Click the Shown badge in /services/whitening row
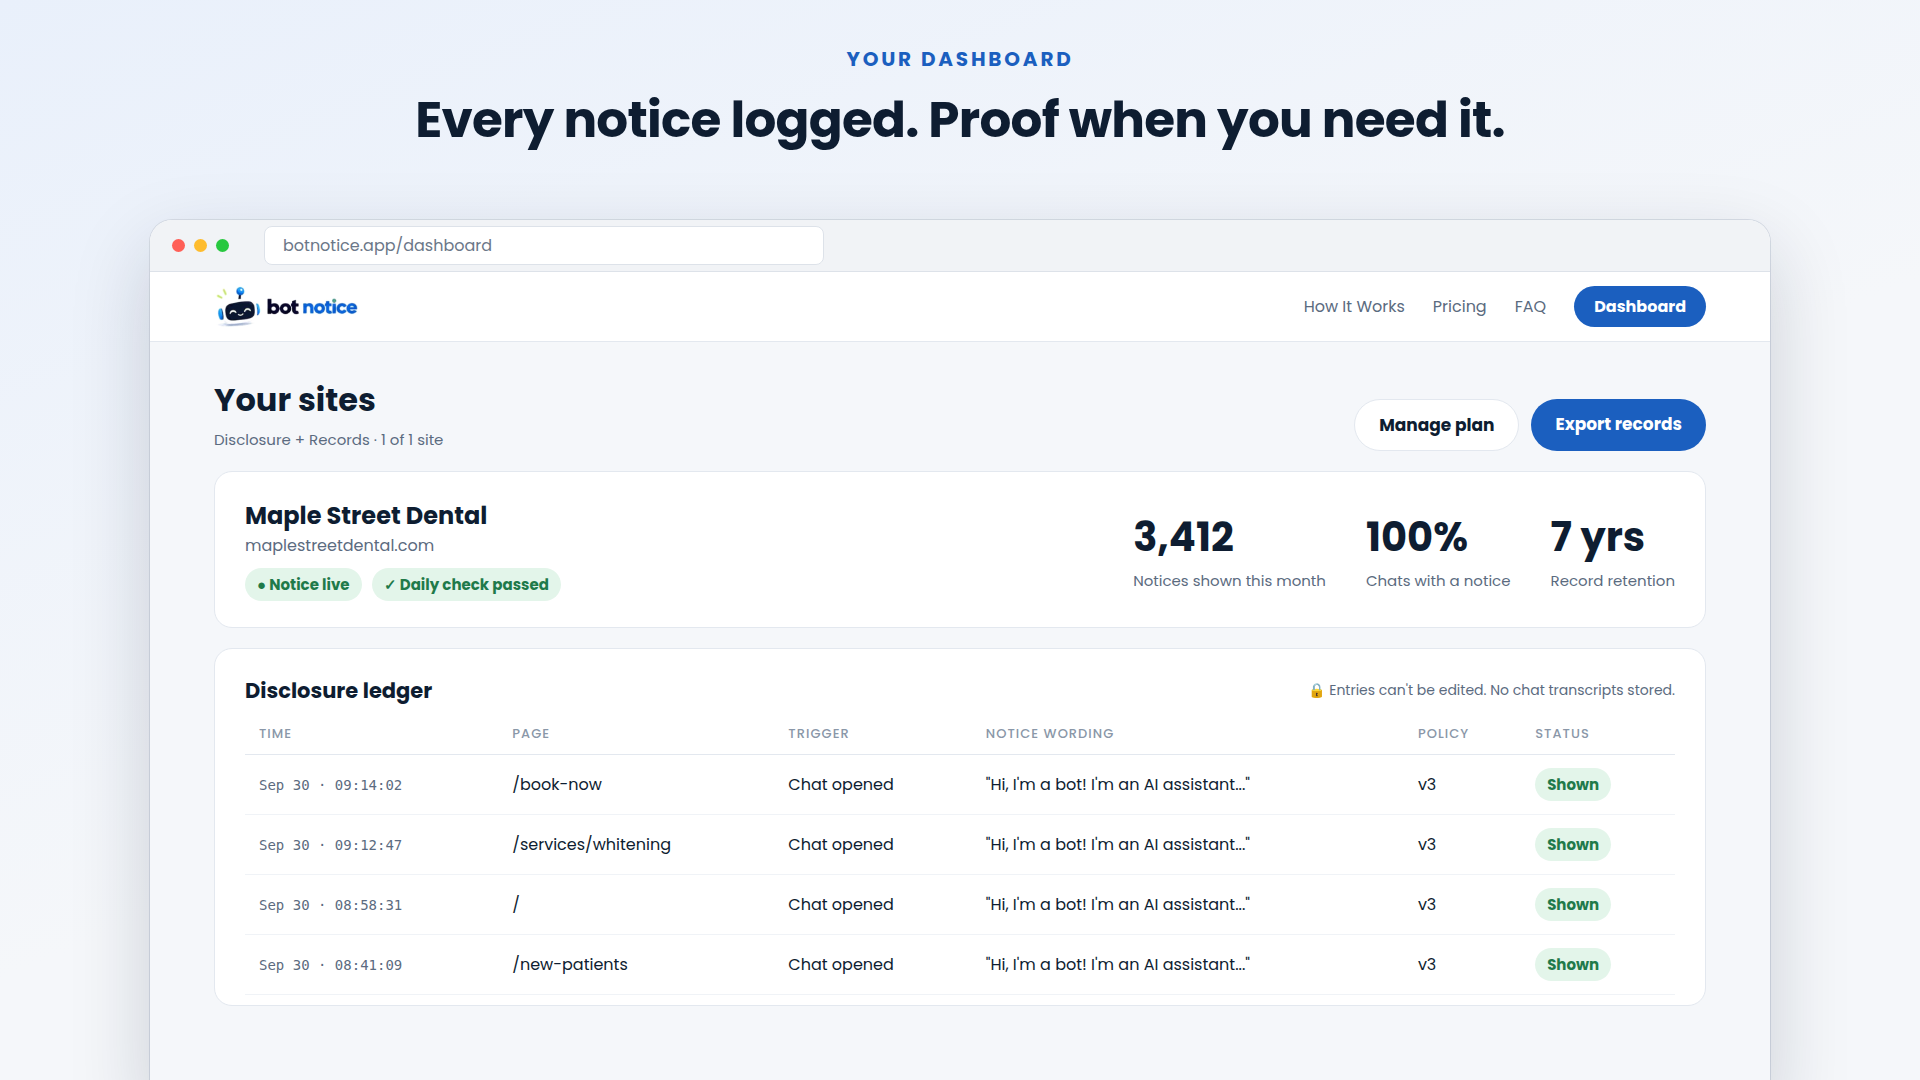Viewport: 1920px width, 1080px height. point(1572,845)
